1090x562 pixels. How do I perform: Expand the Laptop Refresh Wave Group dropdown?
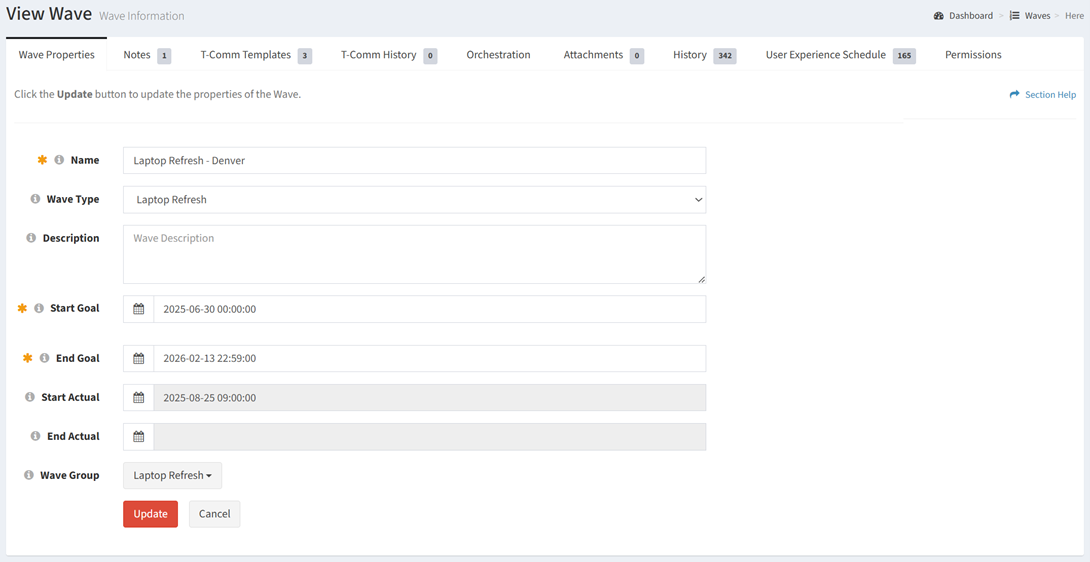pyautogui.click(x=172, y=475)
